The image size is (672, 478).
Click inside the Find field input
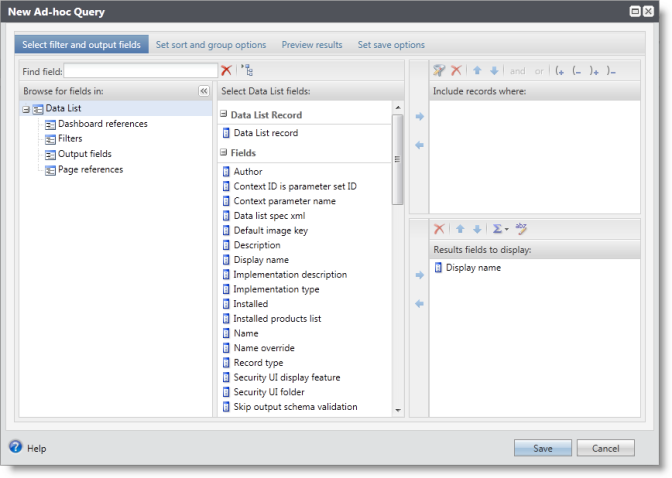point(140,71)
